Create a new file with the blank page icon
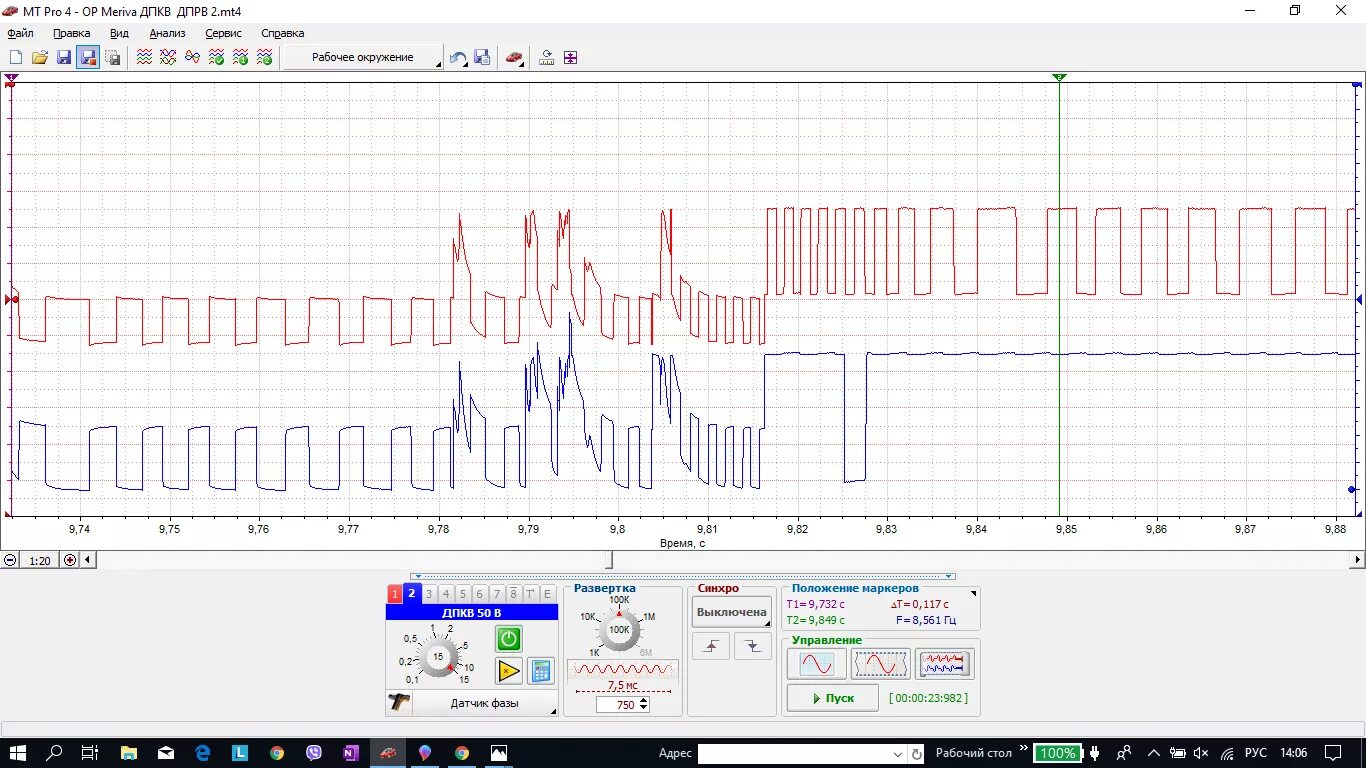This screenshot has width=1366, height=768. (x=16, y=58)
